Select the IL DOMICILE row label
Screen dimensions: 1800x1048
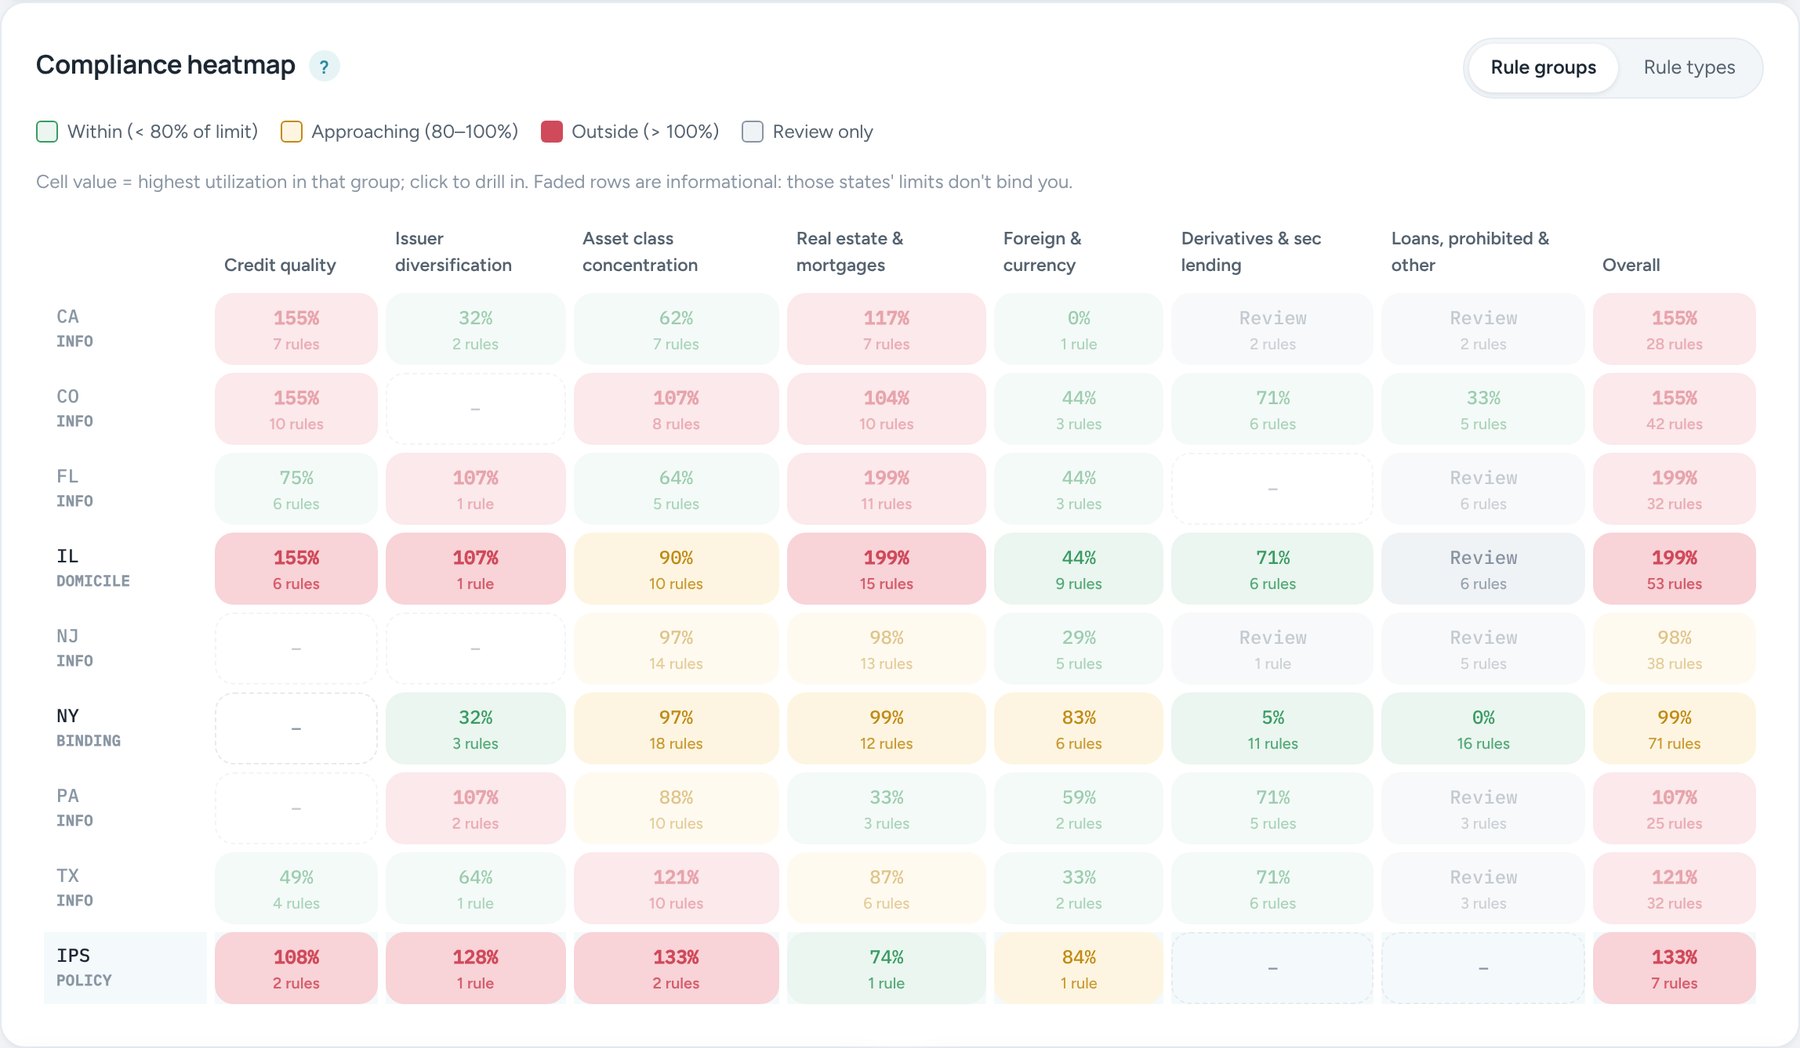[125, 568]
